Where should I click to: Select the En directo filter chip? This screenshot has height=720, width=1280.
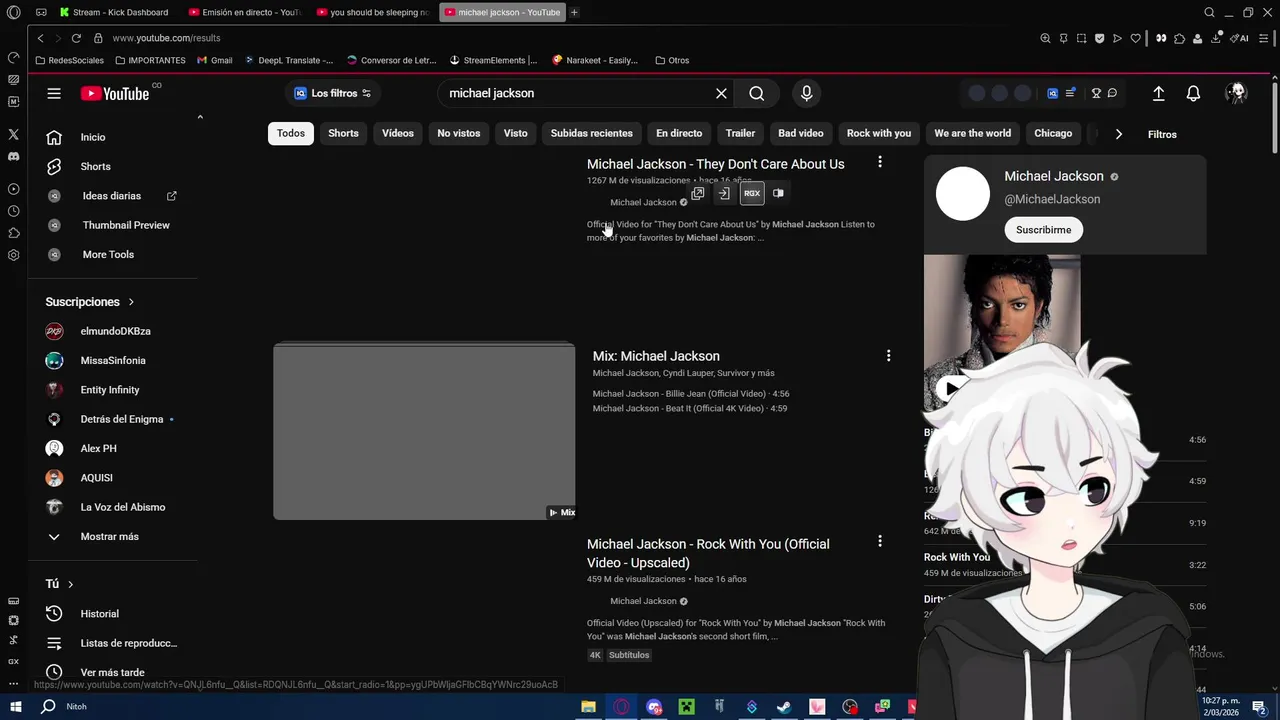coord(679,134)
